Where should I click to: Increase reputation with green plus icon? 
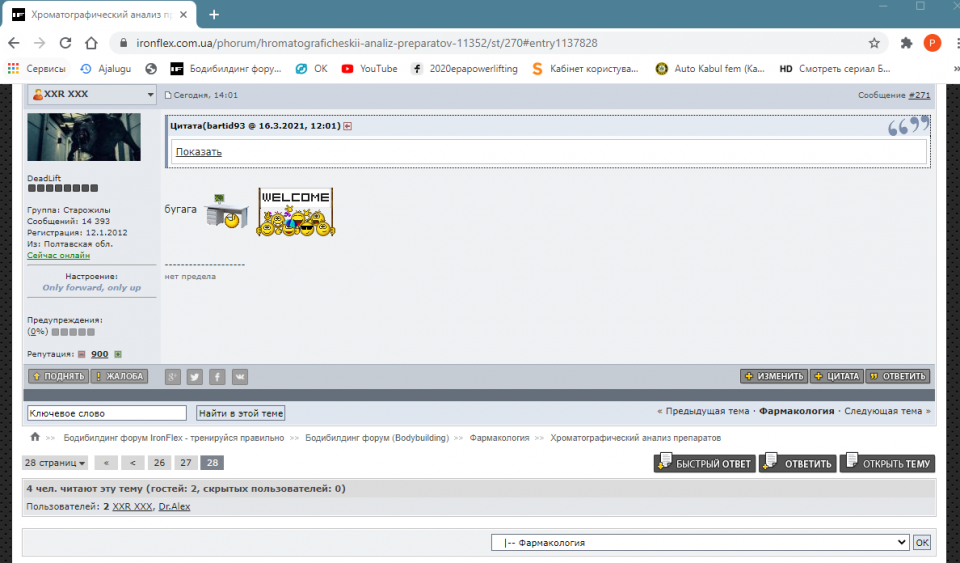[118, 354]
